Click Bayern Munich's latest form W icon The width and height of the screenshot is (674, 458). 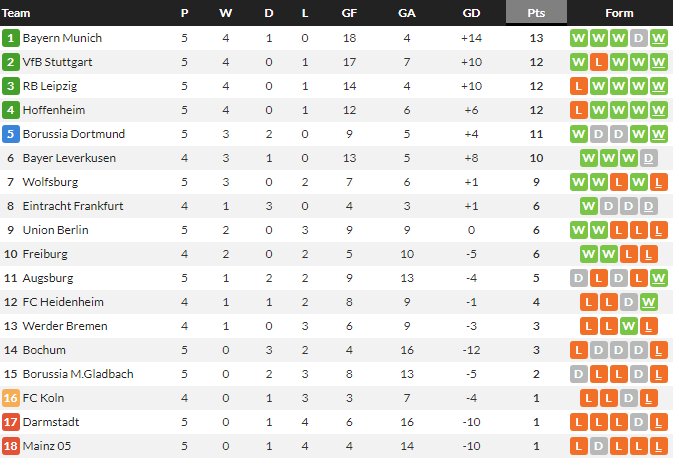point(658,38)
